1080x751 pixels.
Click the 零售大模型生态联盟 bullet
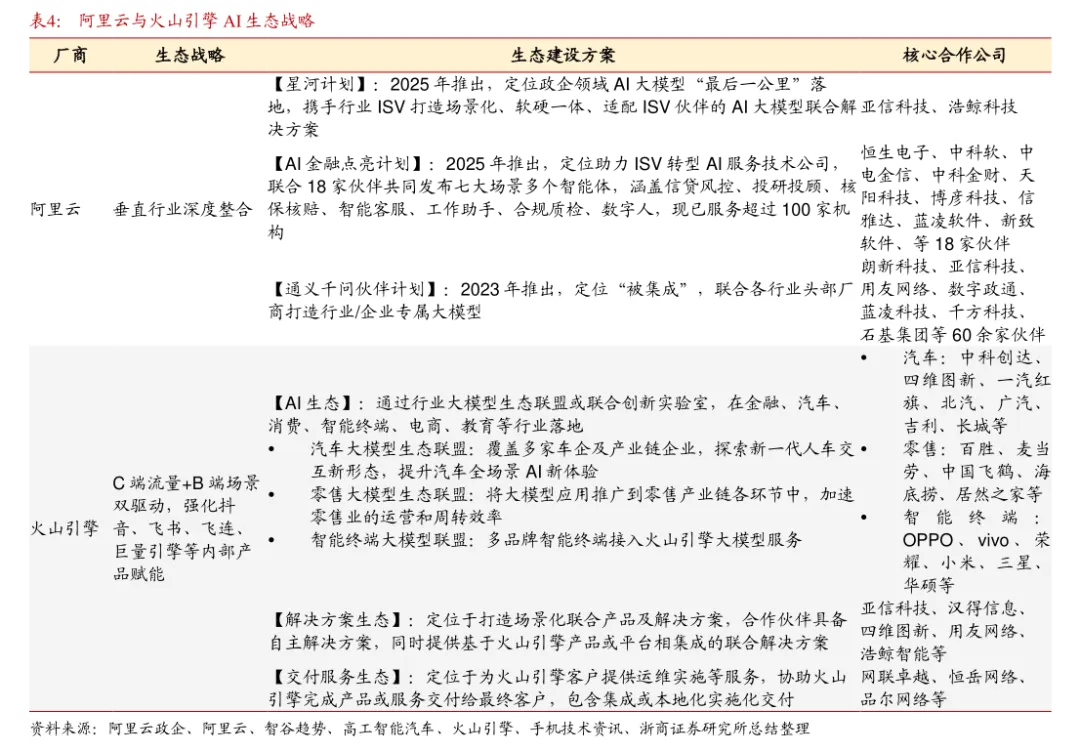(561, 506)
